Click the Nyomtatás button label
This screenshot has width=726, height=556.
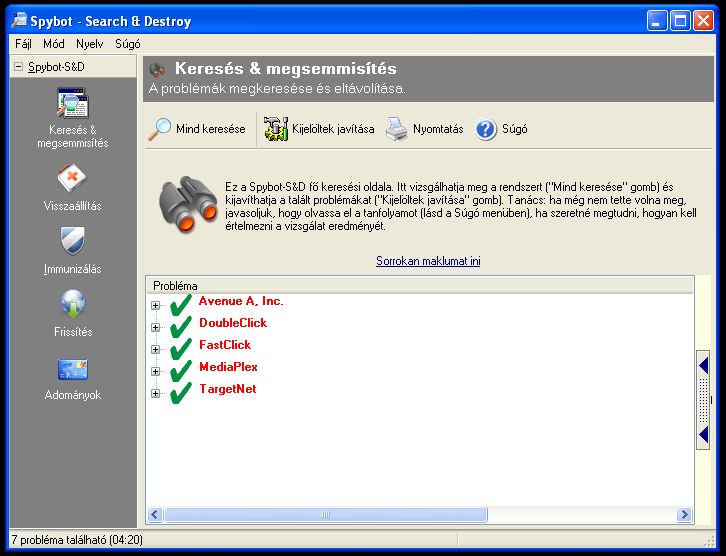point(438,129)
